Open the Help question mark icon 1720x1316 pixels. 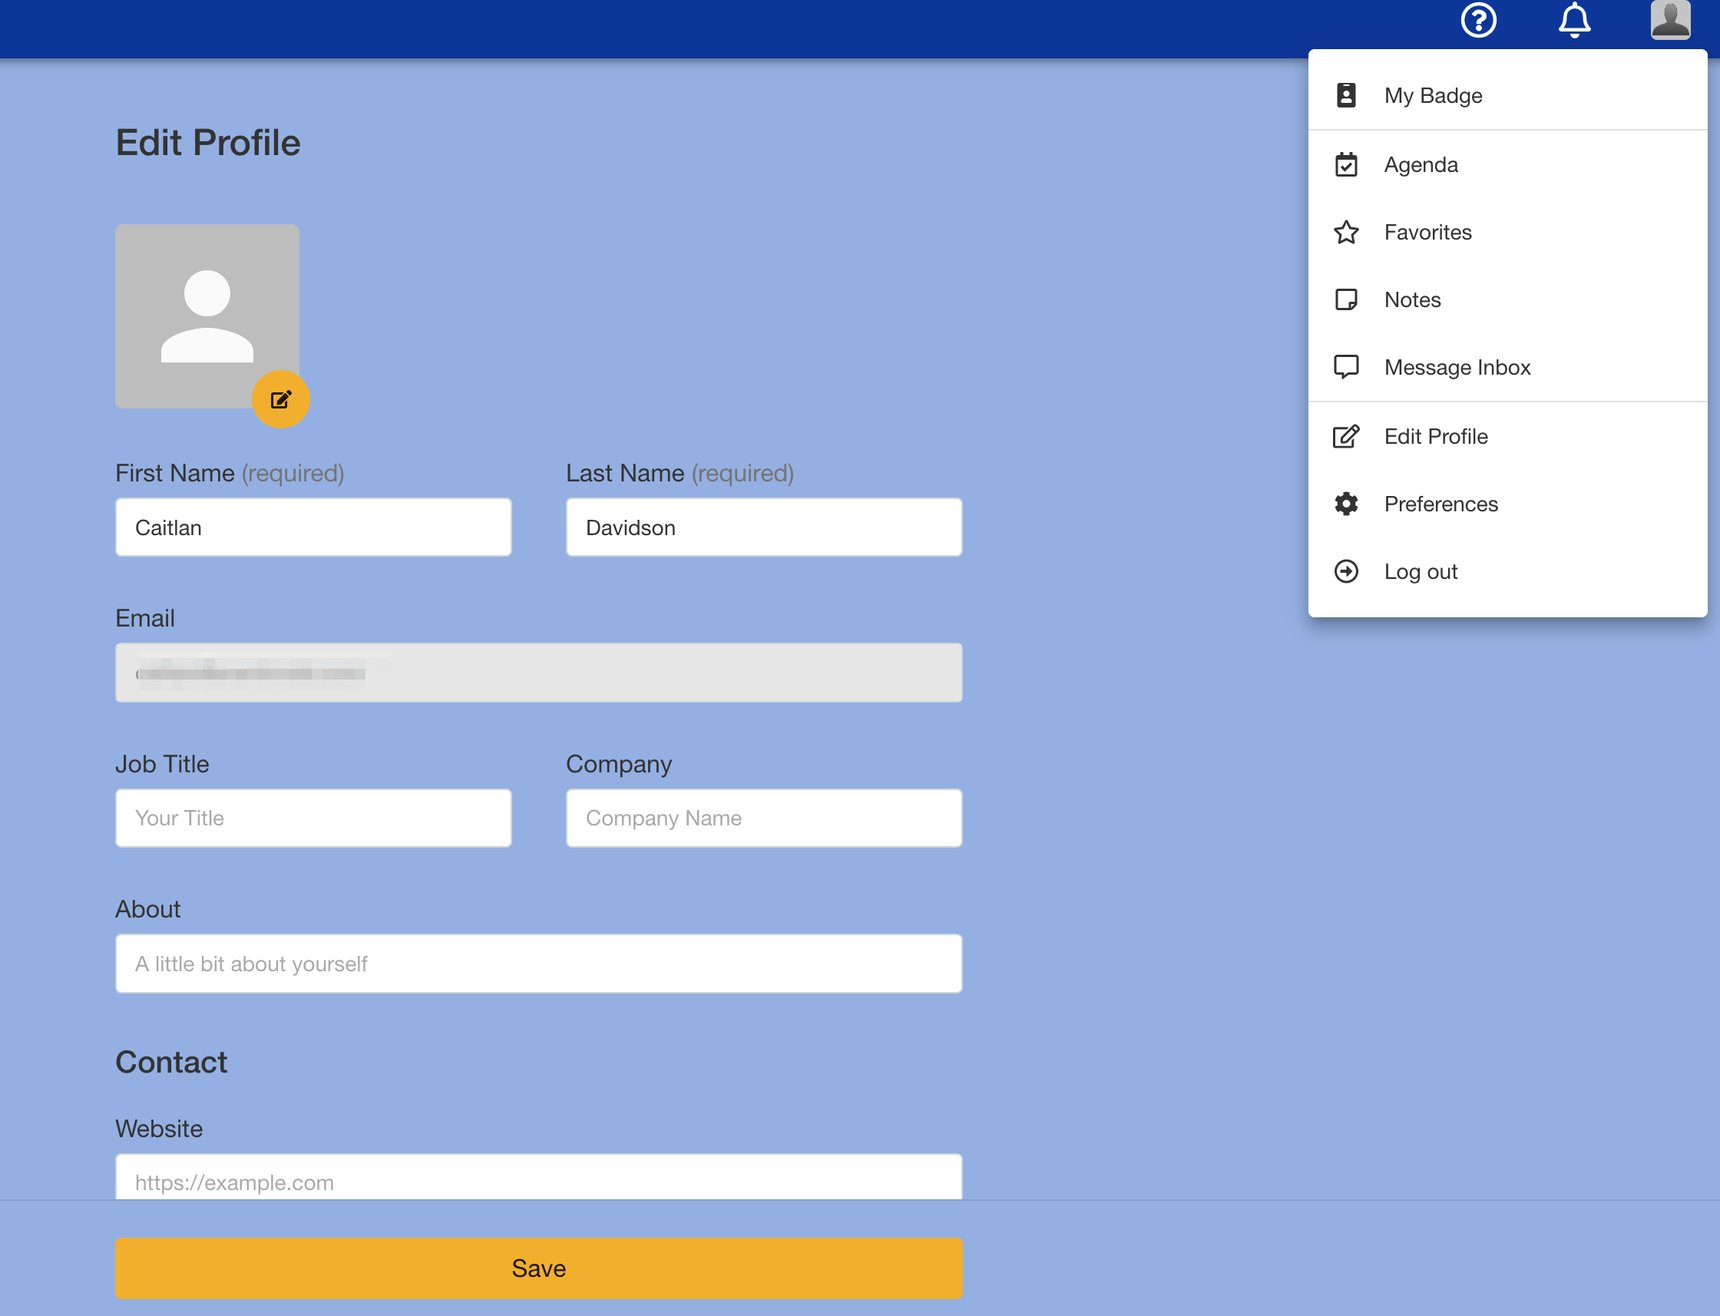click(x=1479, y=20)
